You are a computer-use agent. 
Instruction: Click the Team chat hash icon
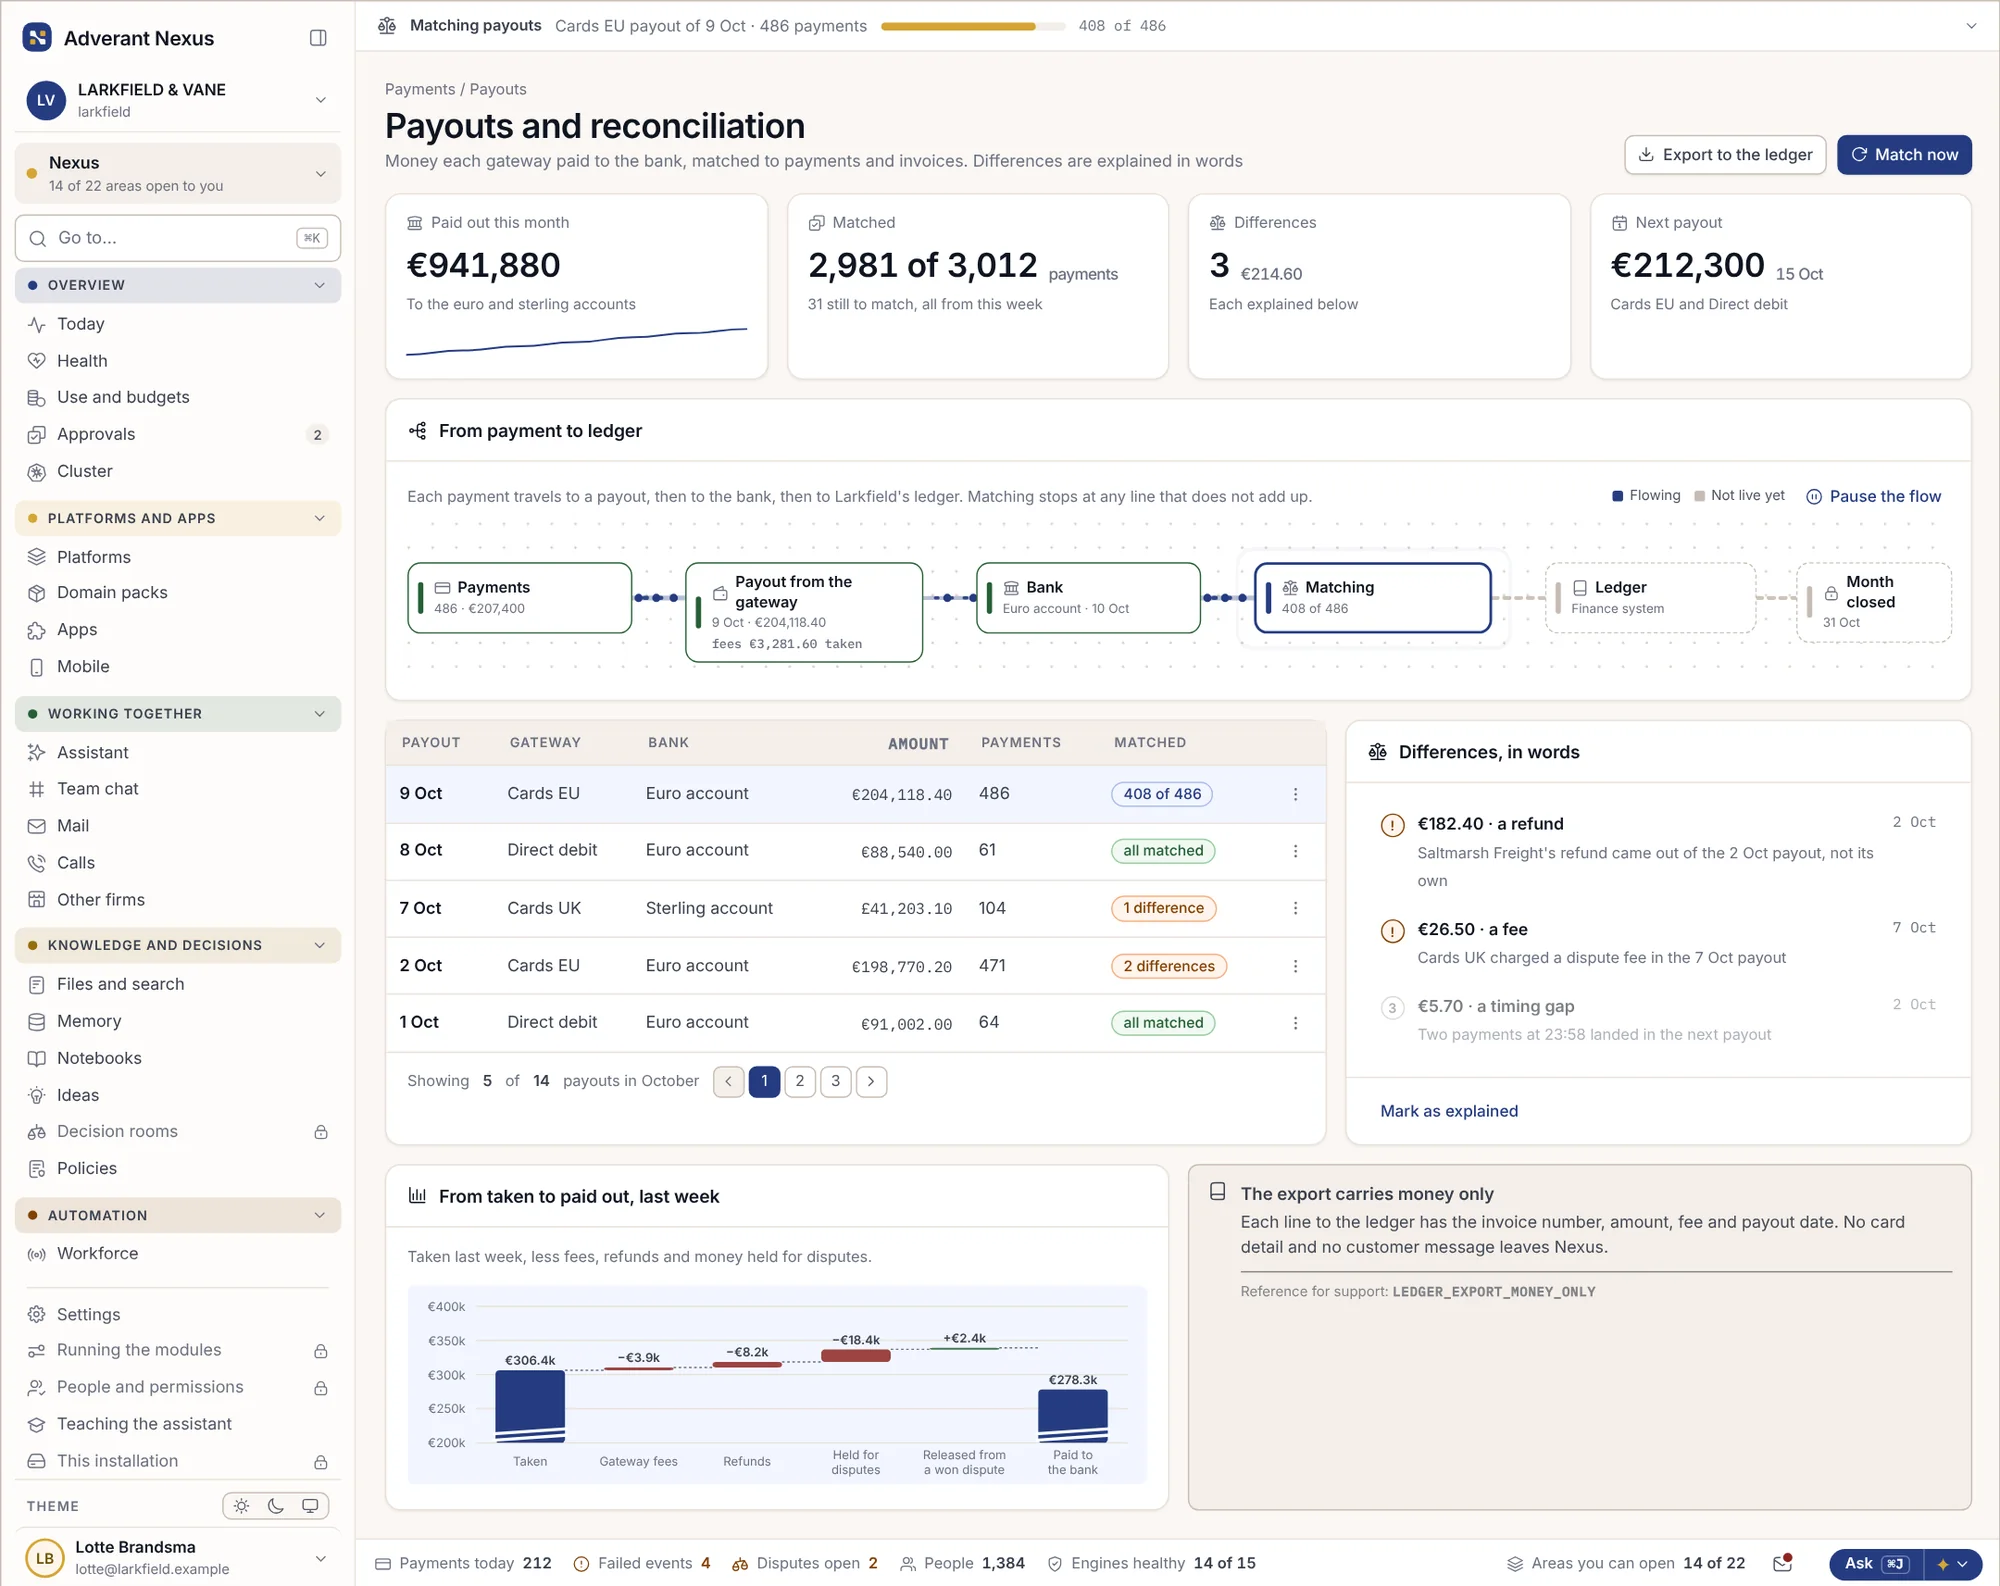[x=37, y=789]
